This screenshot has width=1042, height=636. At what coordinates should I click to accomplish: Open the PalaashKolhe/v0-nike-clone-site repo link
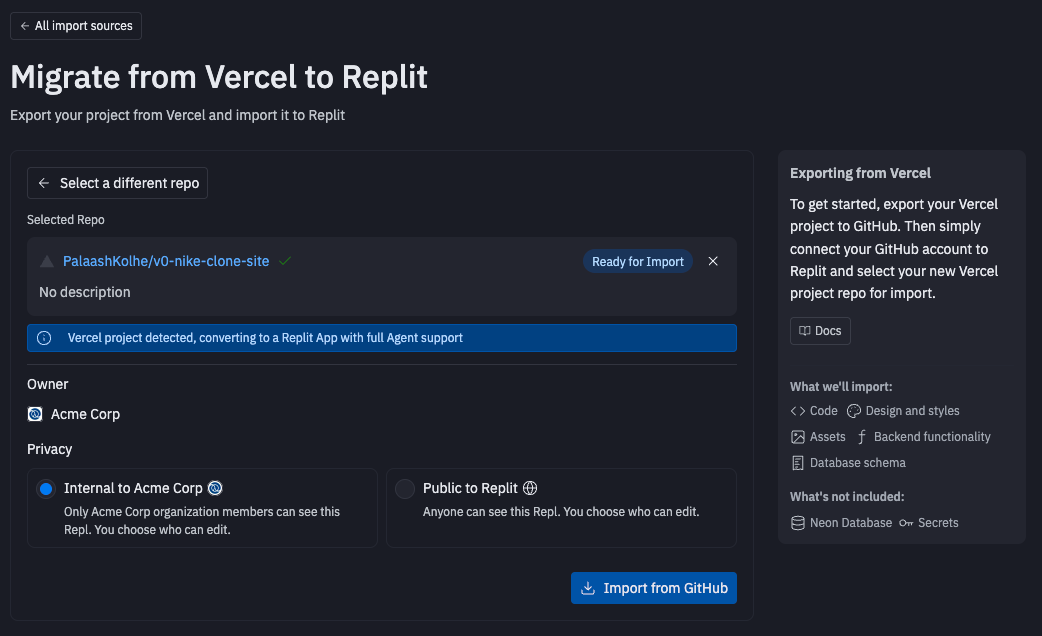(166, 261)
